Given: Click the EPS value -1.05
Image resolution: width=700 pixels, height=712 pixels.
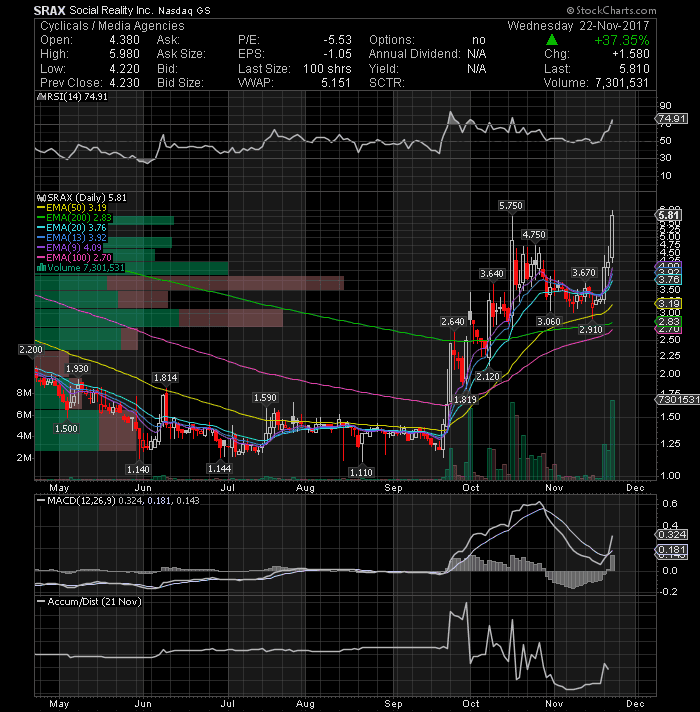Looking at the screenshot, I should pos(337,54).
